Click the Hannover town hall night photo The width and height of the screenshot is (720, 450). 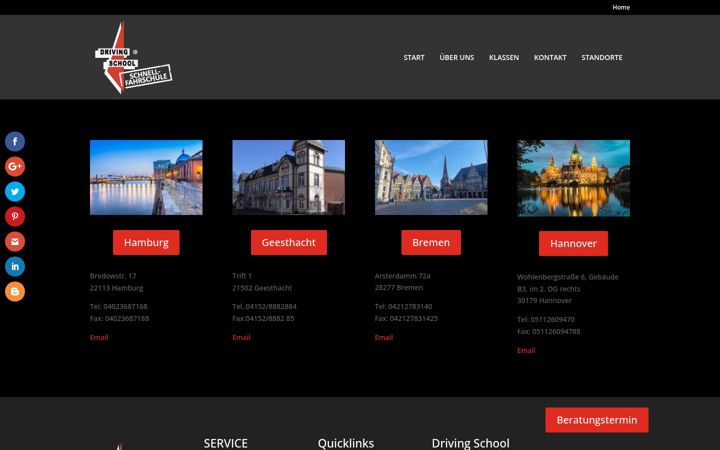[x=573, y=178]
